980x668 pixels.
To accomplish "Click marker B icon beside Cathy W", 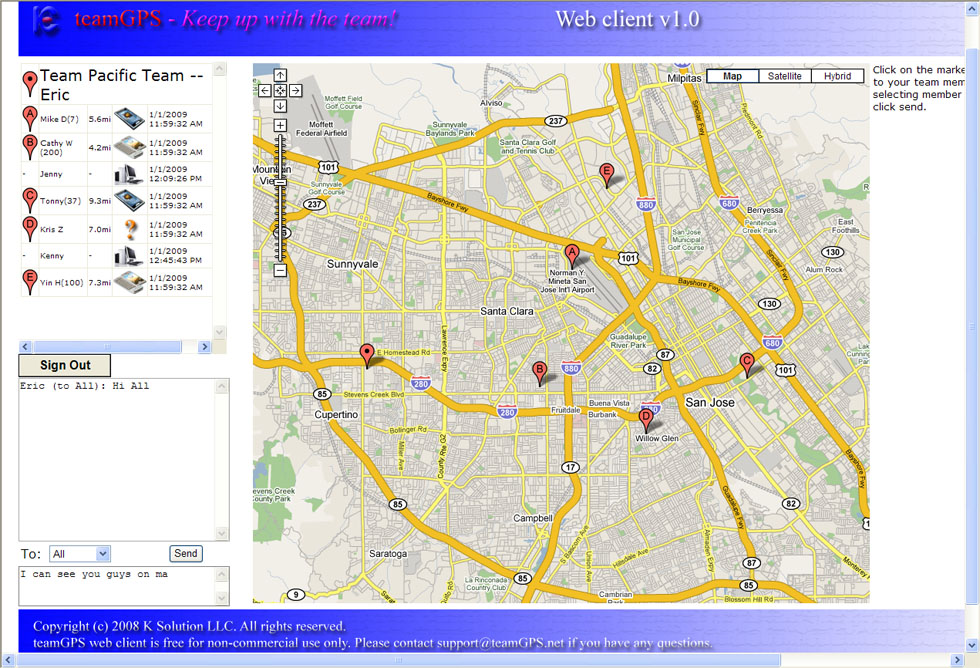I will coord(29,147).
